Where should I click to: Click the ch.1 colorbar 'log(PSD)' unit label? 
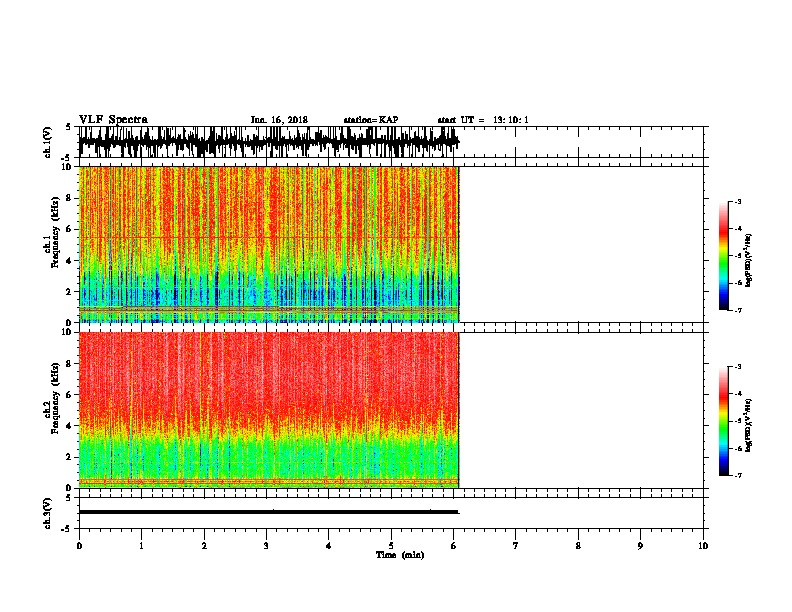748,261
